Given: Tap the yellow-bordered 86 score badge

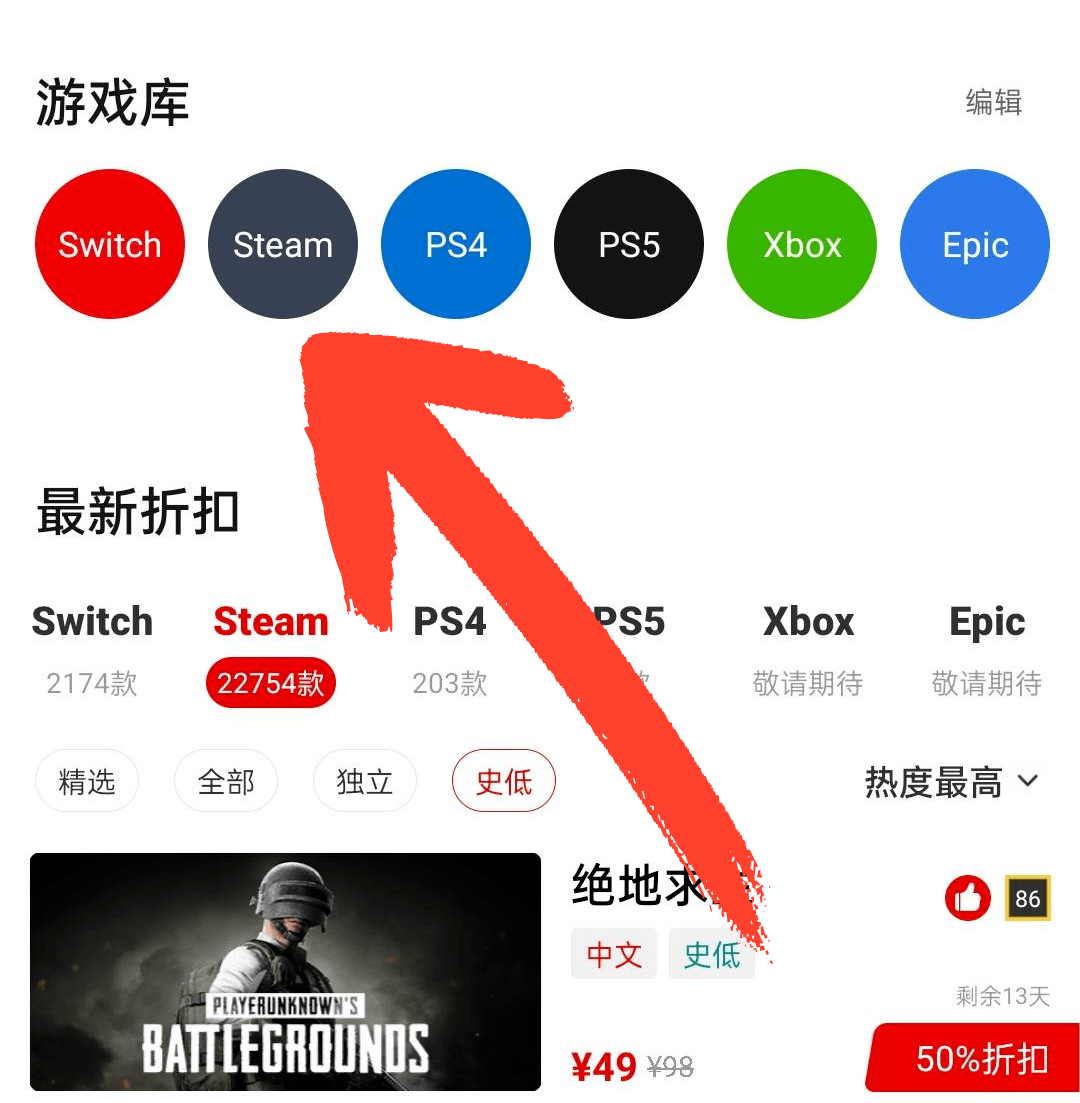Looking at the screenshot, I should (1027, 898).
